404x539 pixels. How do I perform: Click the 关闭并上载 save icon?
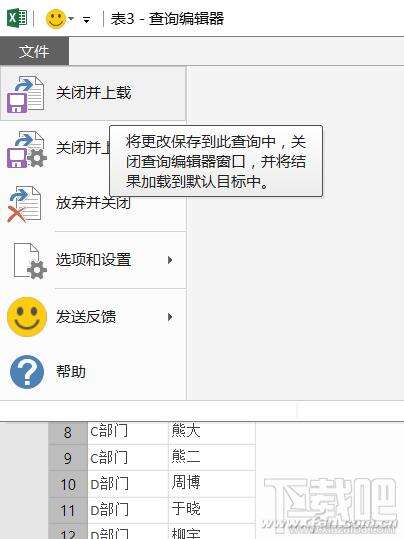coord(26,95)
